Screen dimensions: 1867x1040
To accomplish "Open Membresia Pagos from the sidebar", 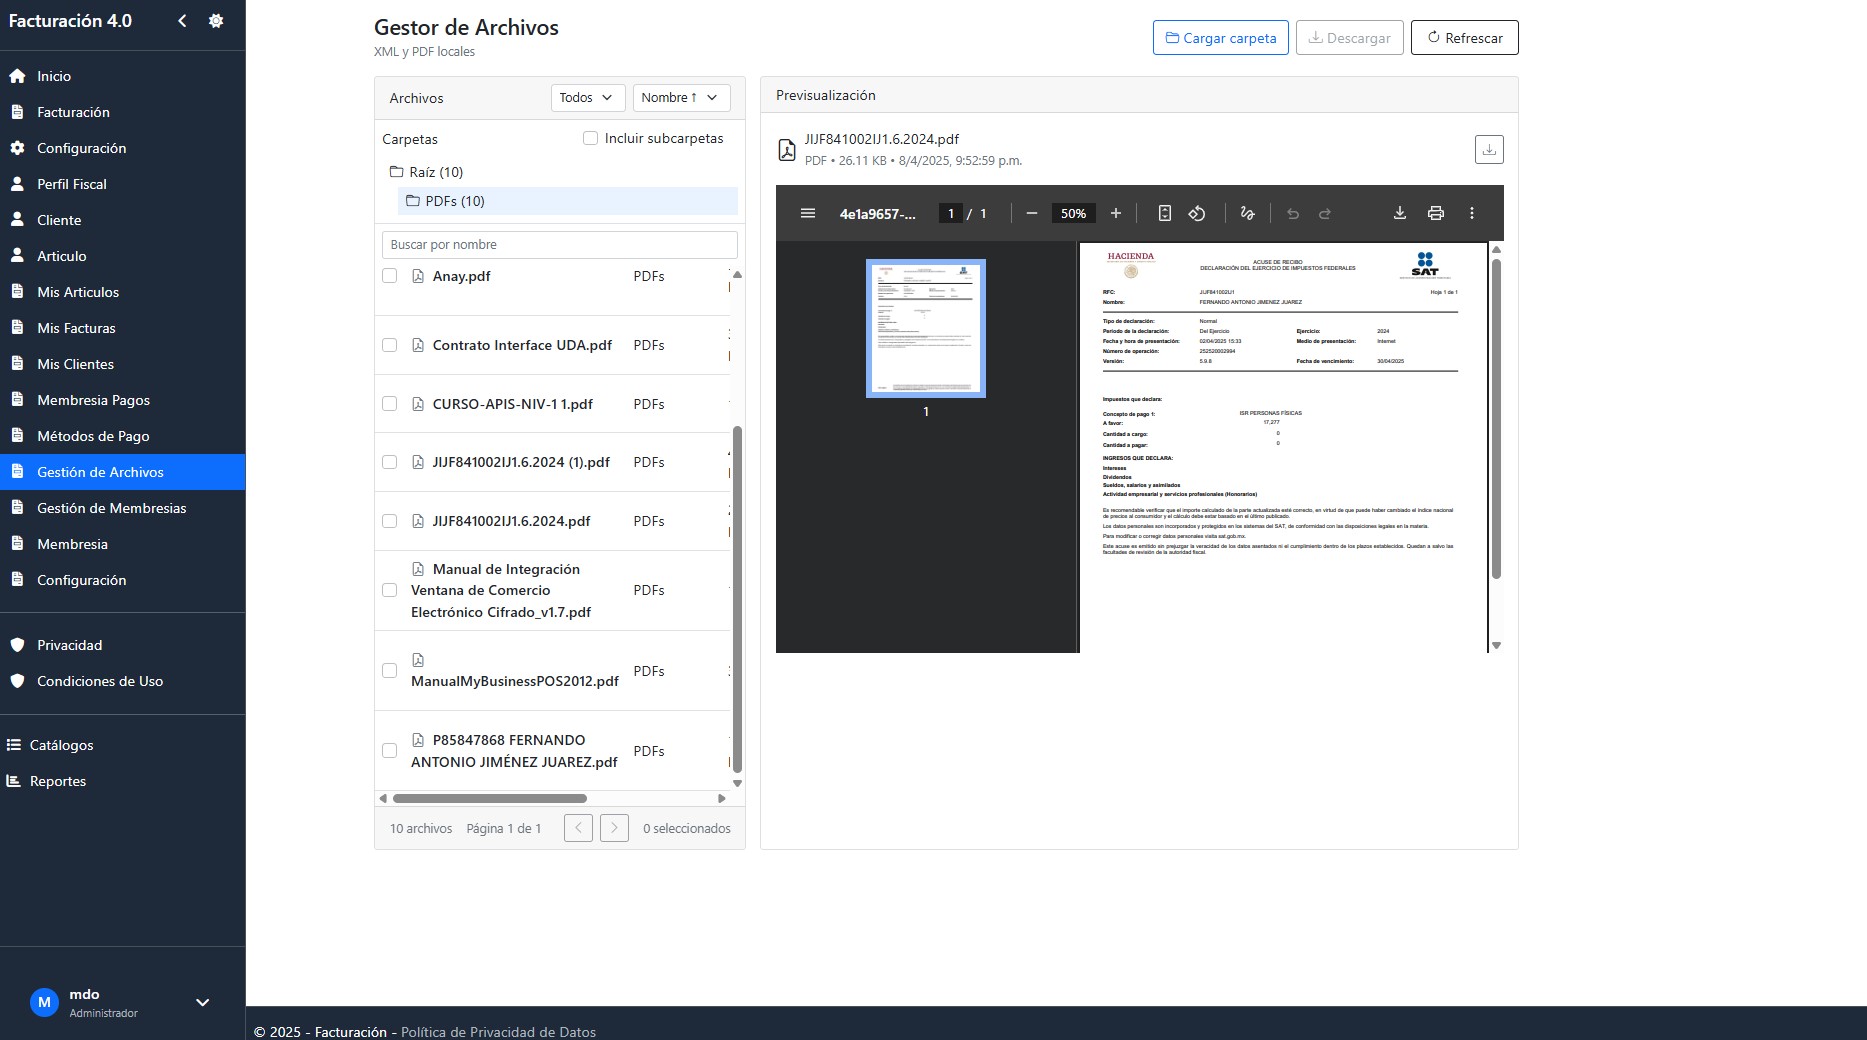I will pyautogui.click(x=93, y=400).
